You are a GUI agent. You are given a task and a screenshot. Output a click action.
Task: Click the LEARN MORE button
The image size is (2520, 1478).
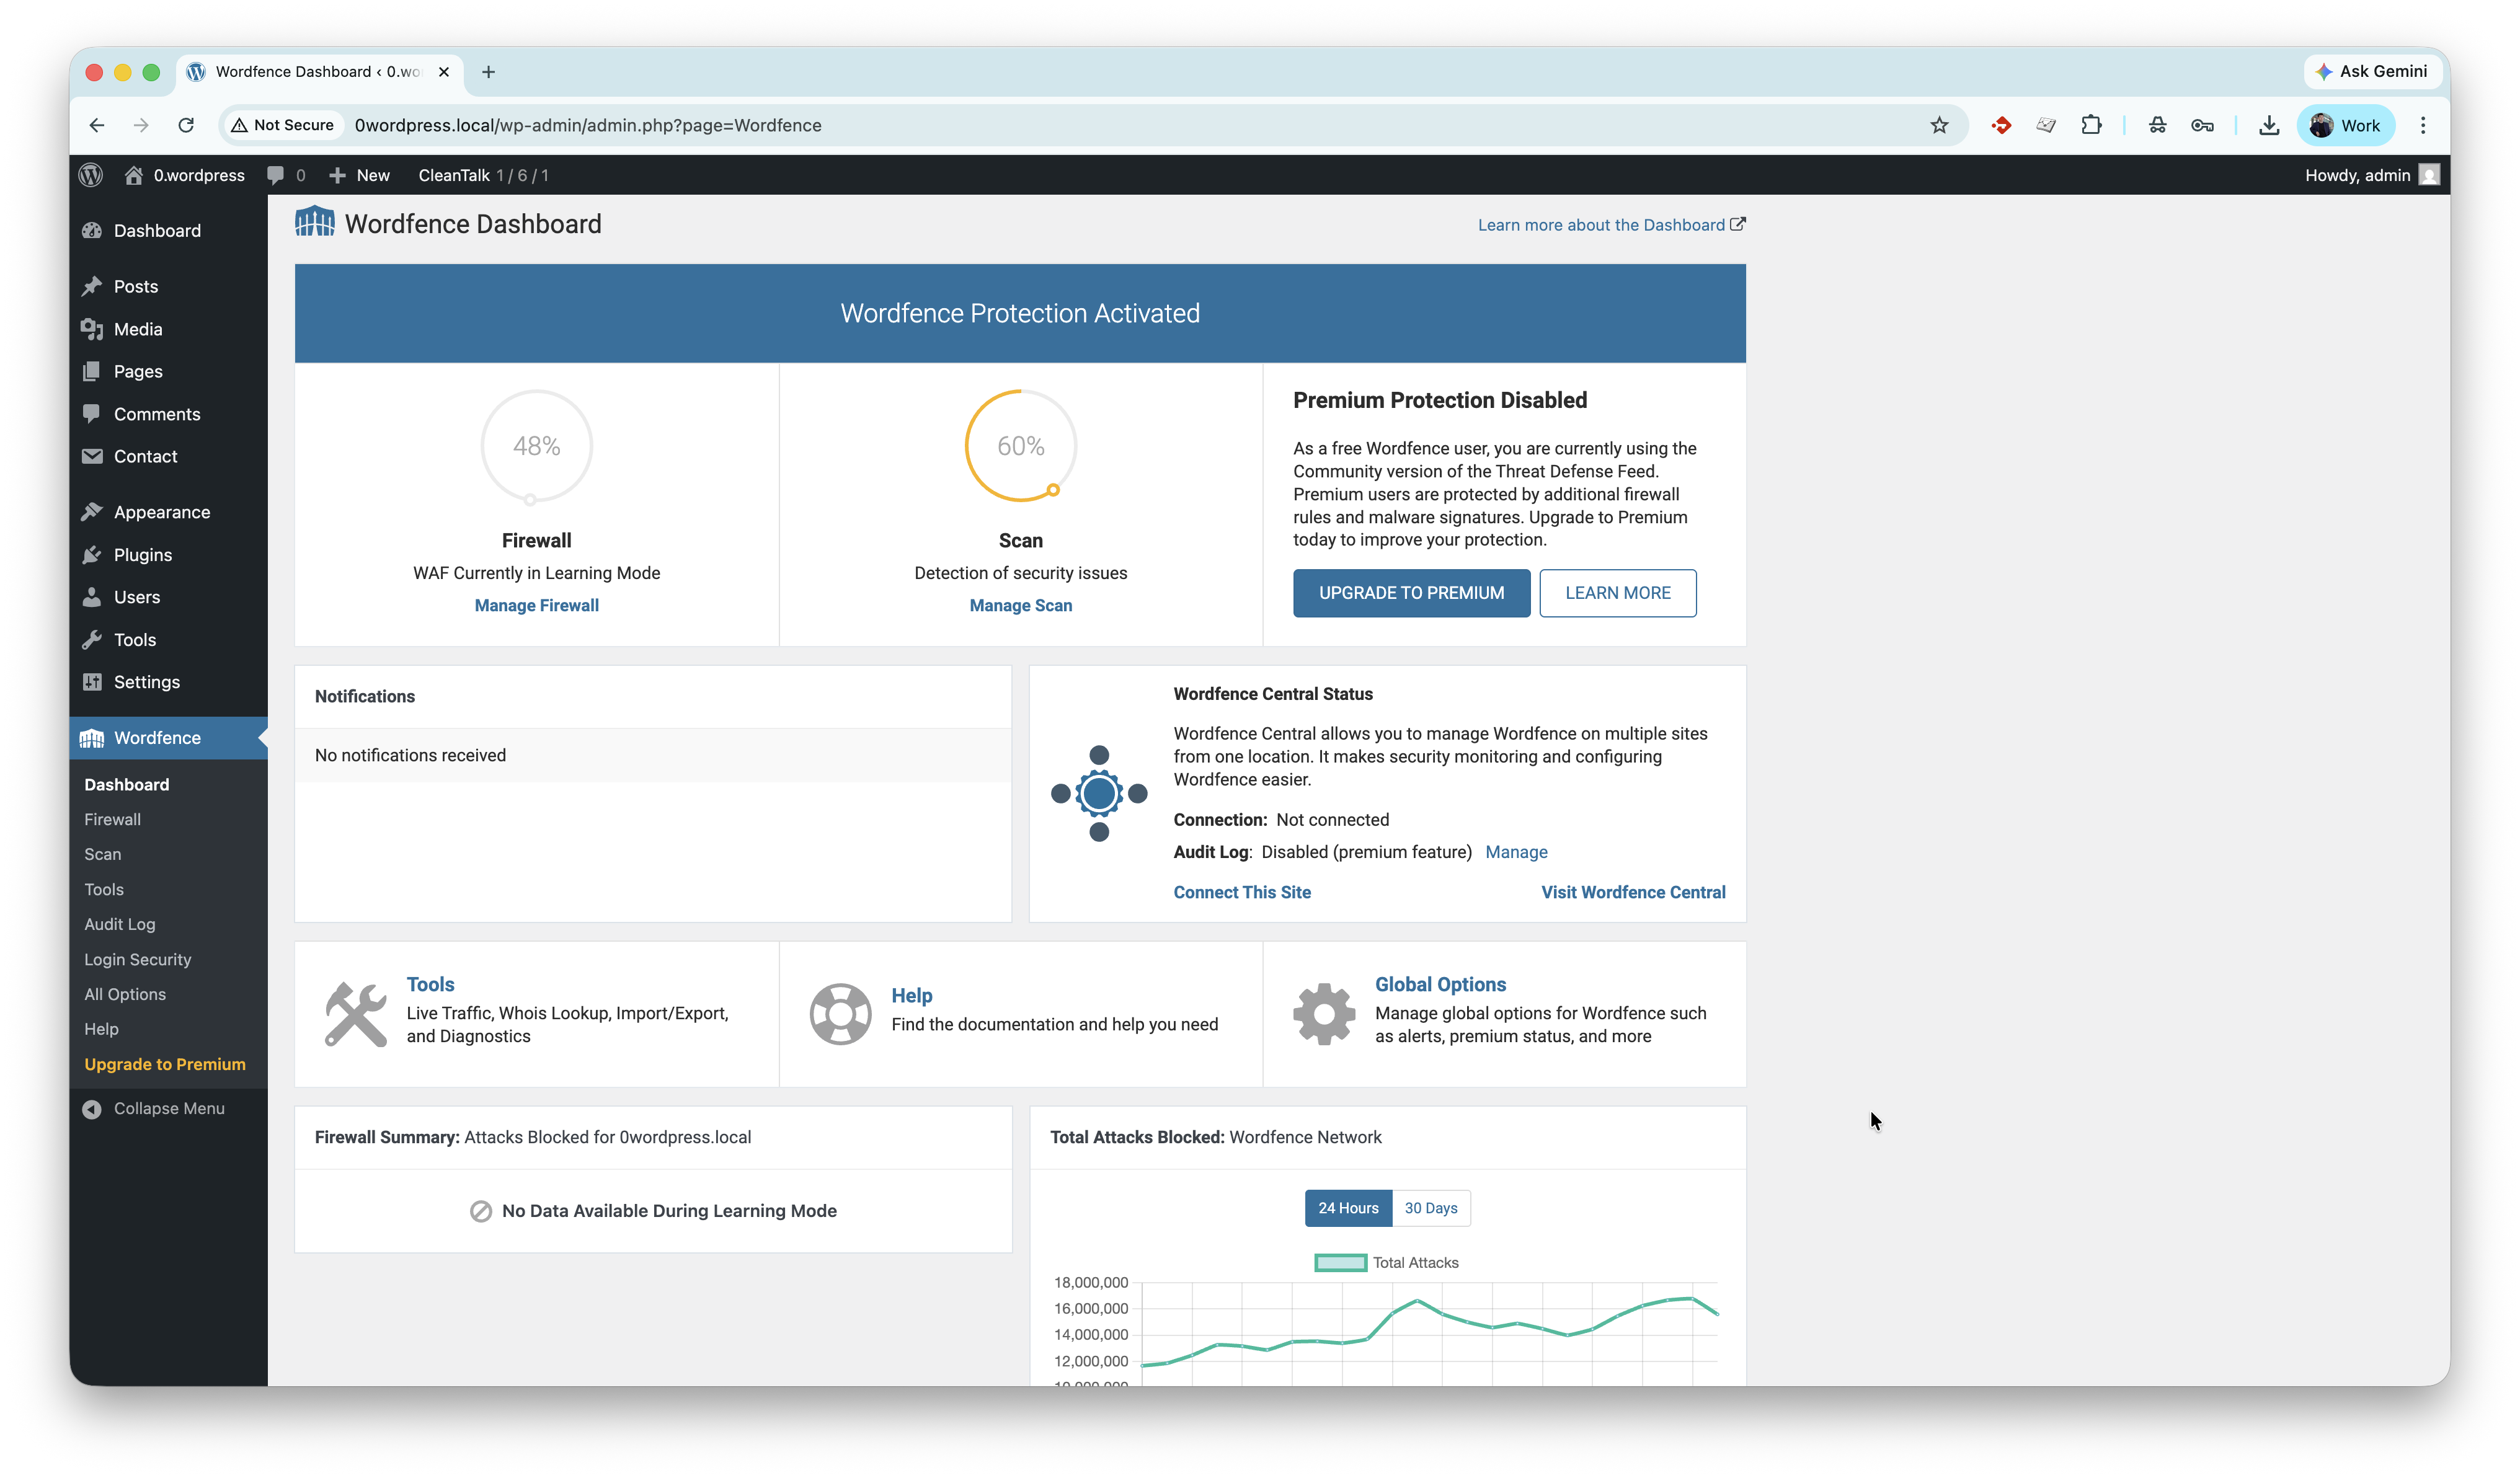click(1617, 593)
